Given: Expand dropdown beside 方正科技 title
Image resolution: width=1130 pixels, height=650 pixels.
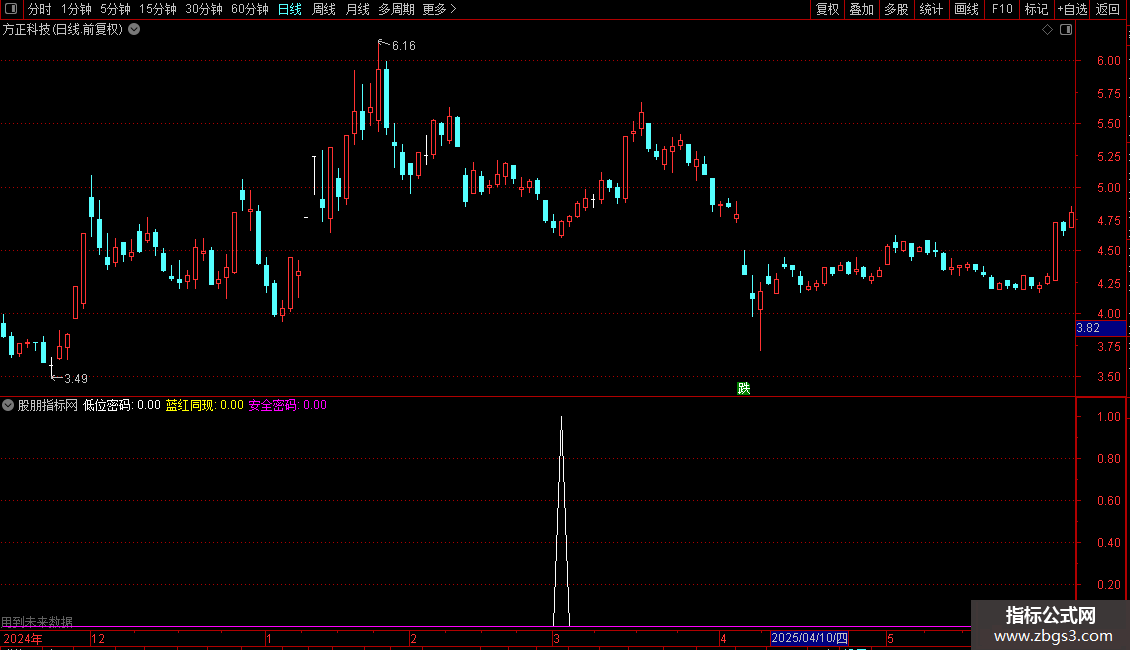Looking at the screenshot, I should click(x=134, y=29).
